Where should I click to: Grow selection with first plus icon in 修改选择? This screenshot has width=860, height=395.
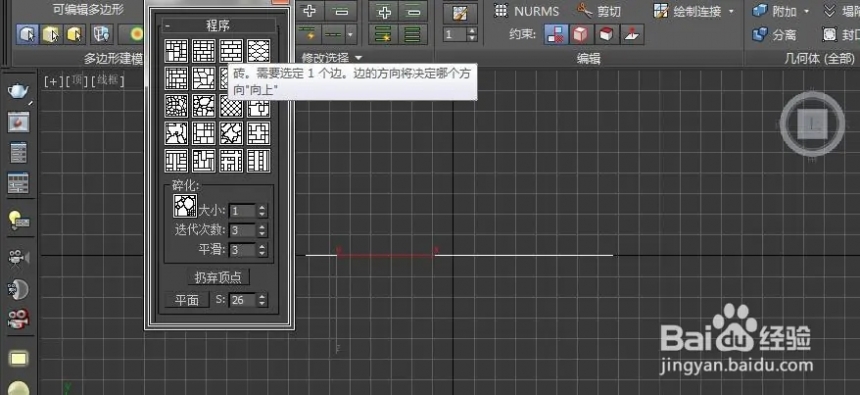pyautogui.click(x=310, y=10)
